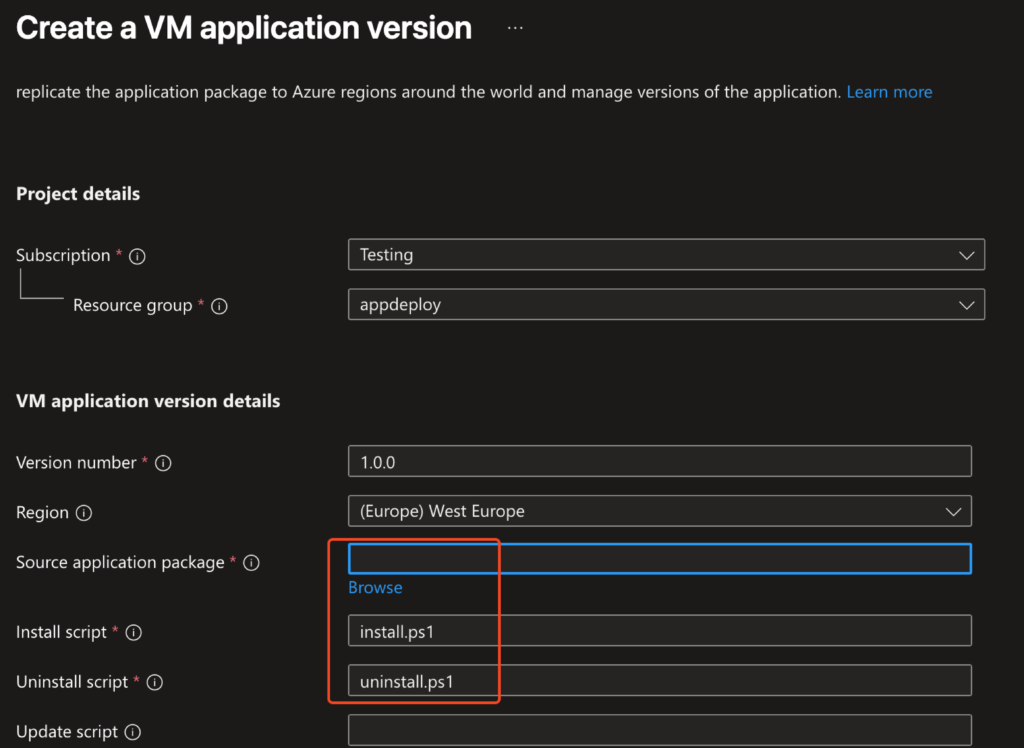
Task: Click the empty Update script input field
Action: click(659, 730)
